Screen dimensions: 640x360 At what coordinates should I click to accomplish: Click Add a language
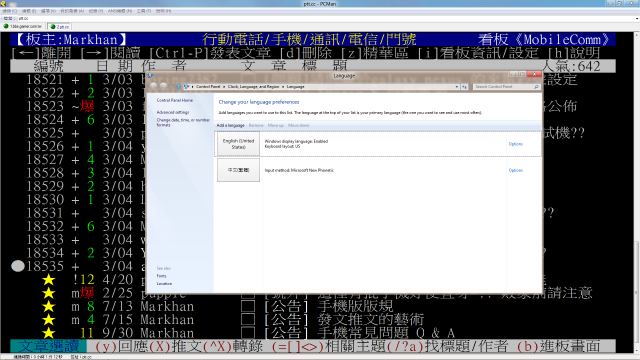pos(230,125)
